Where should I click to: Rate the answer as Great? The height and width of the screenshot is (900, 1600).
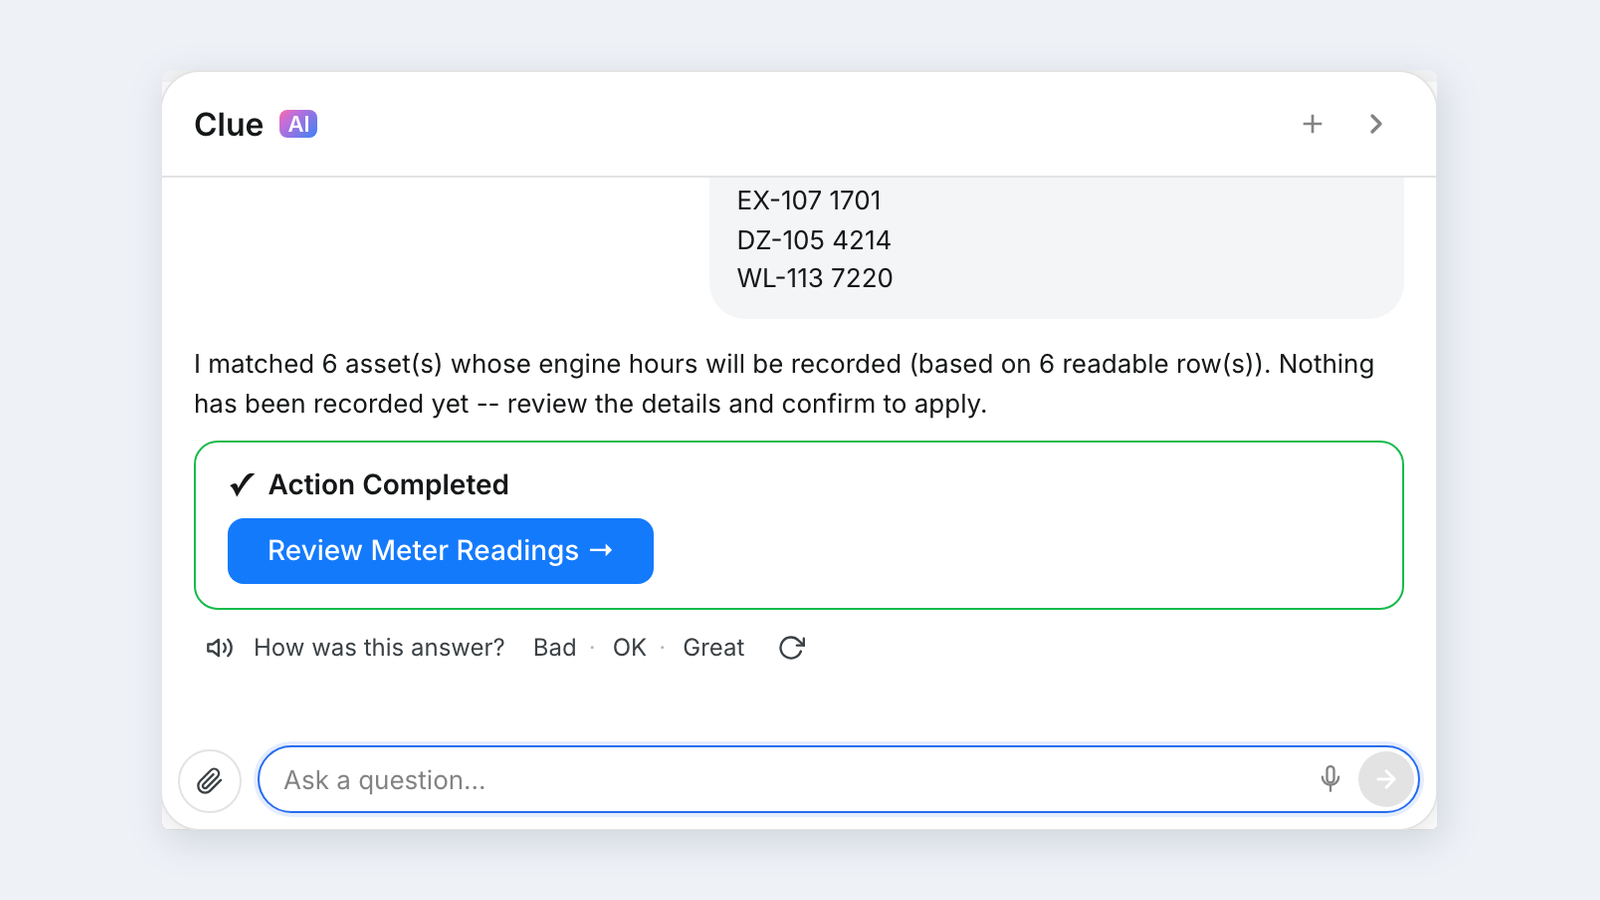click(x=714, y=648)
